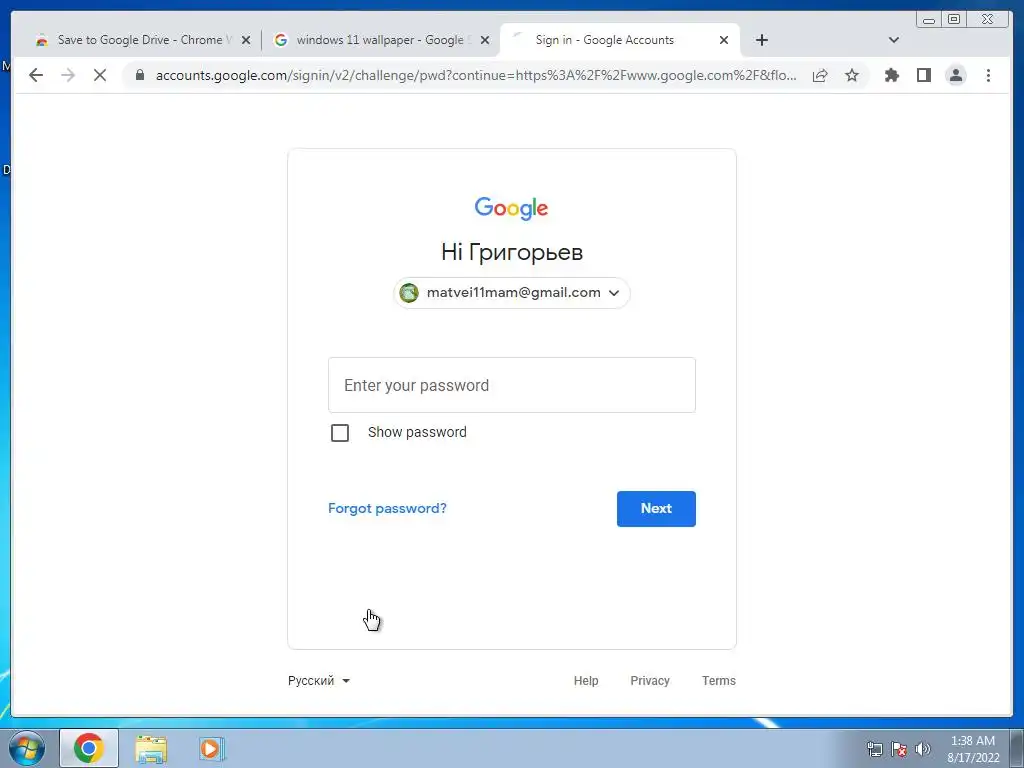Launch Windows Media Player from taskbar
Viewport: 1024px width, 768px height.
(x=210, y=748)
